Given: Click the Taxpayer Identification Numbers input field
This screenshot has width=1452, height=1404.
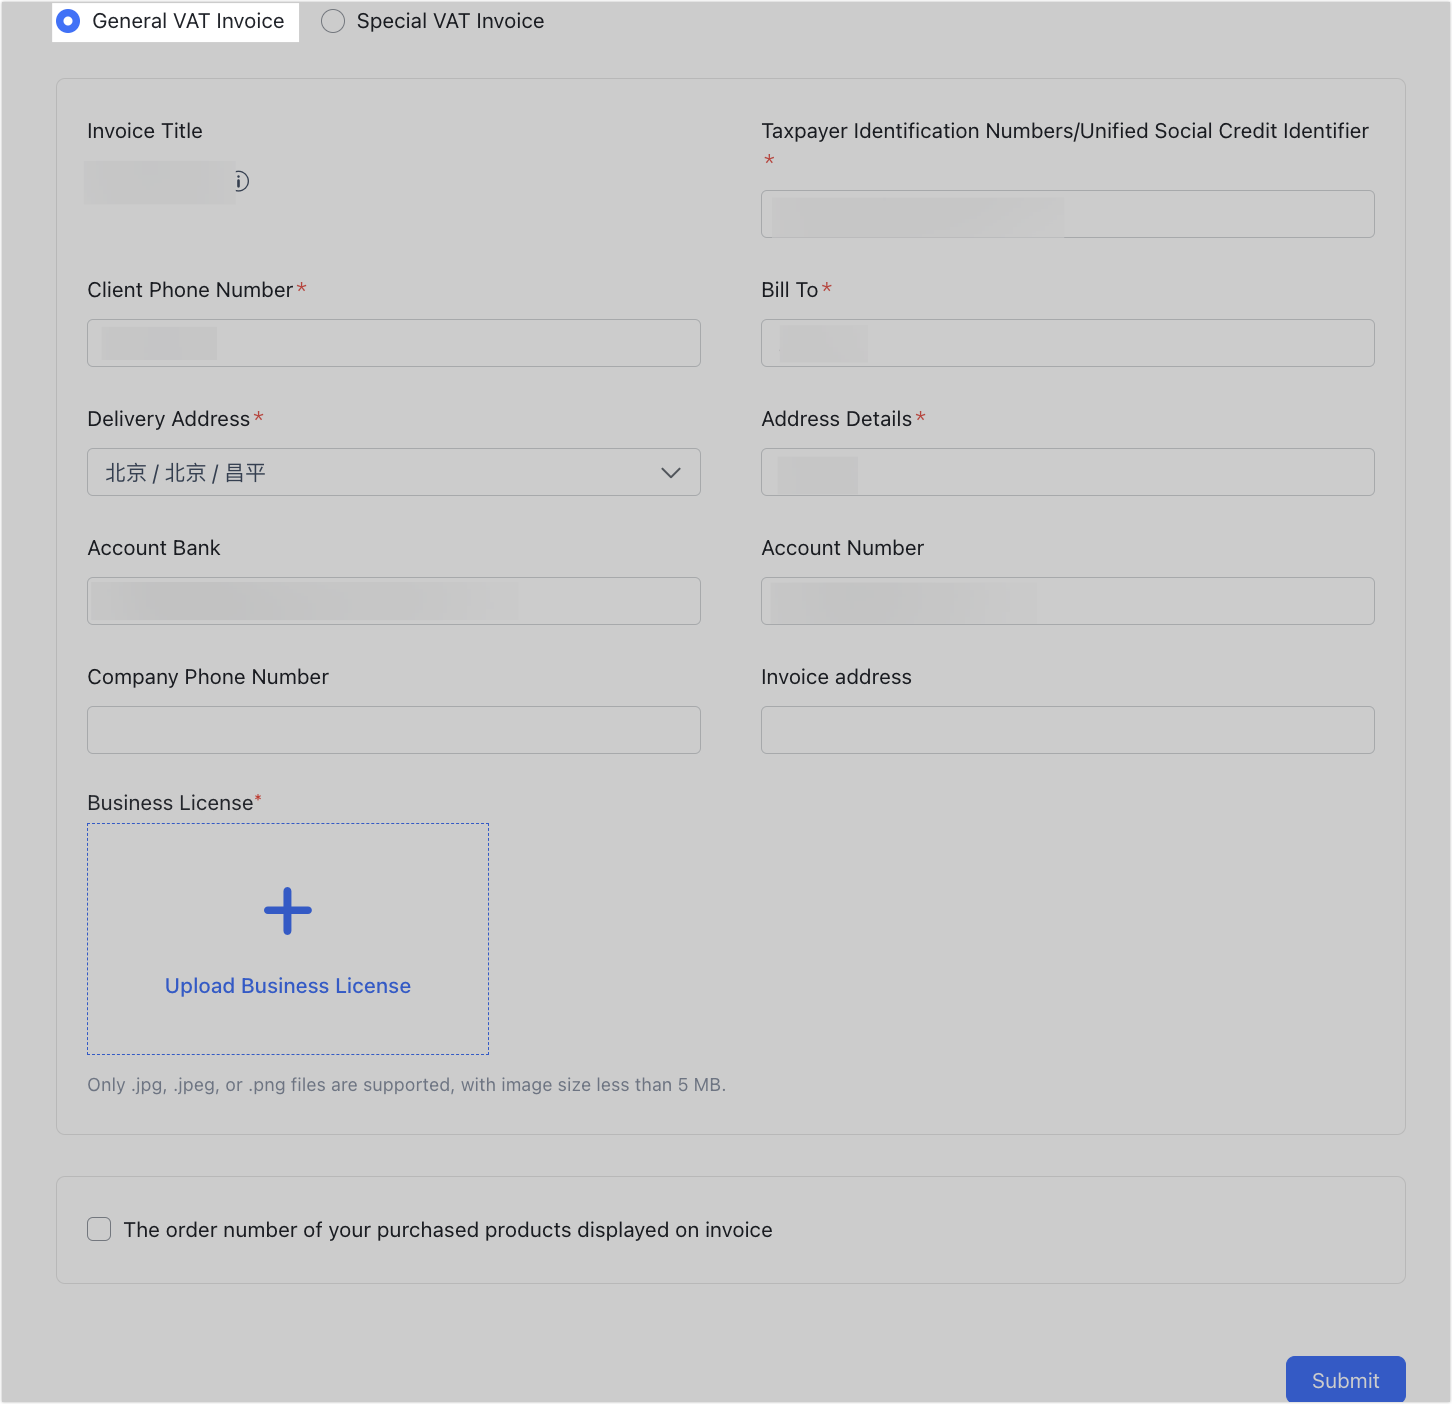Looking at the screenshot, I should (1067, 213).
